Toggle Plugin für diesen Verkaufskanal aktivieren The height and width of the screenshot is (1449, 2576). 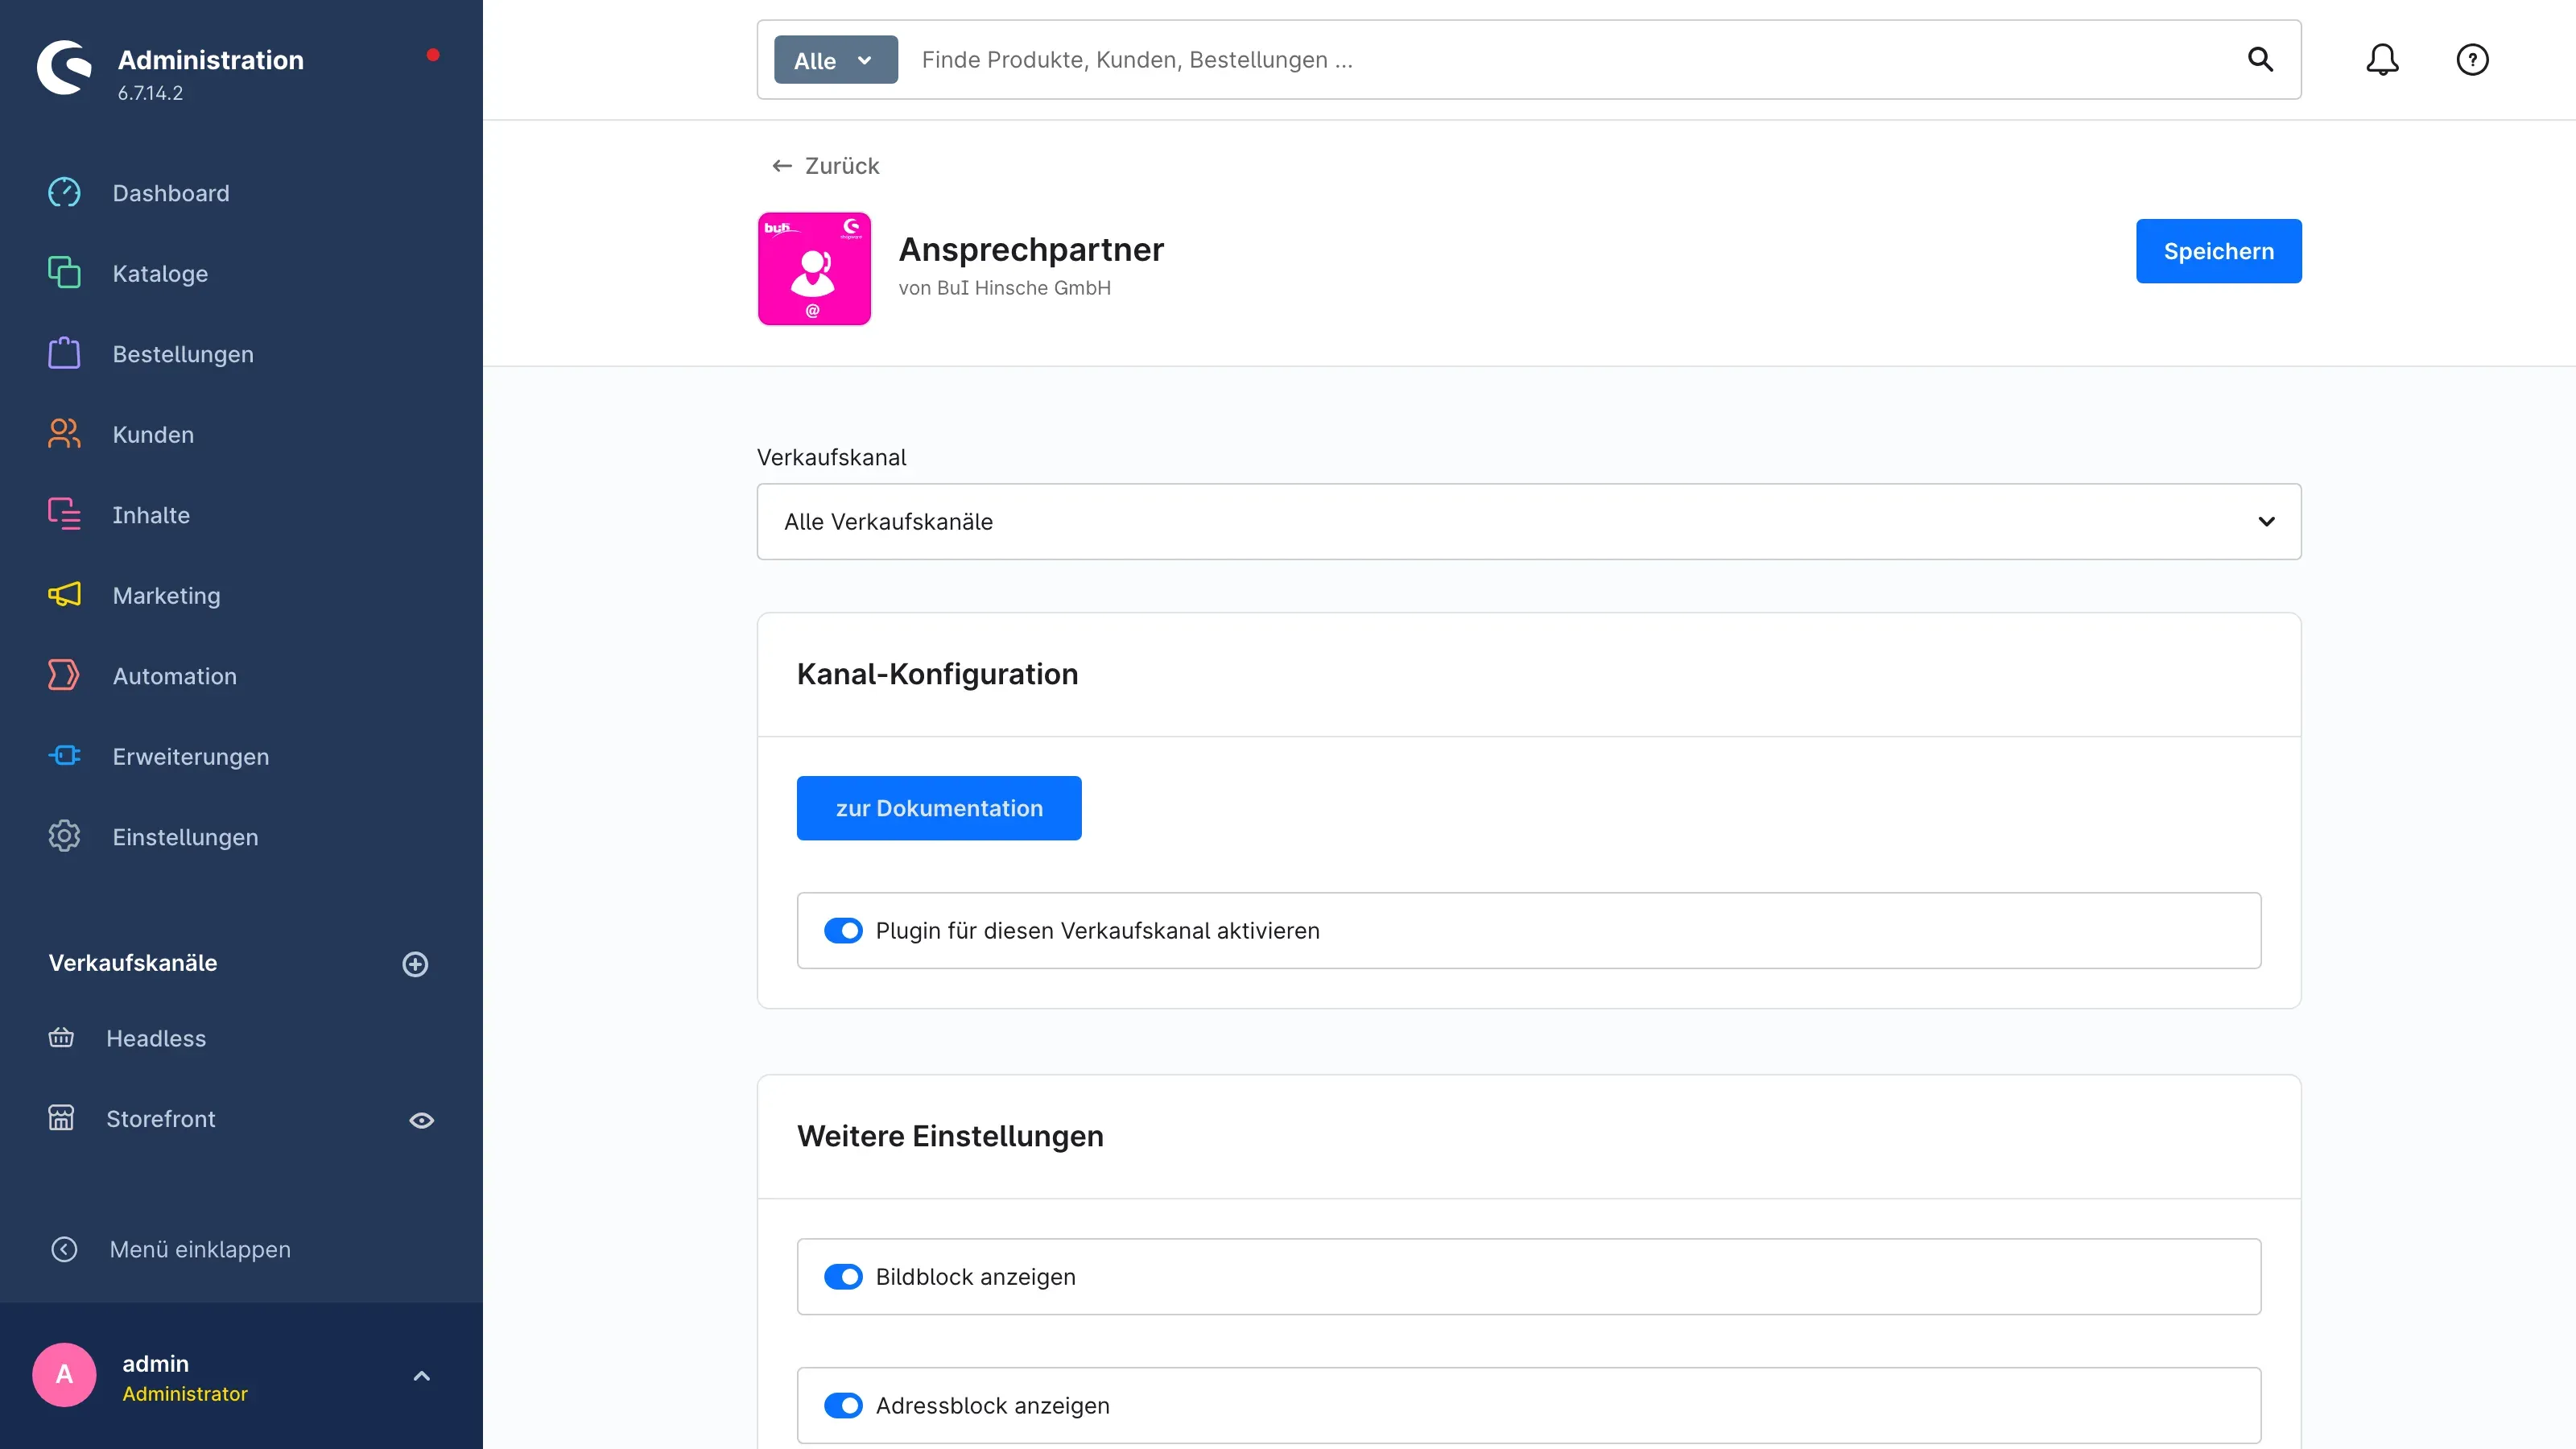click(x=843, y=931)
